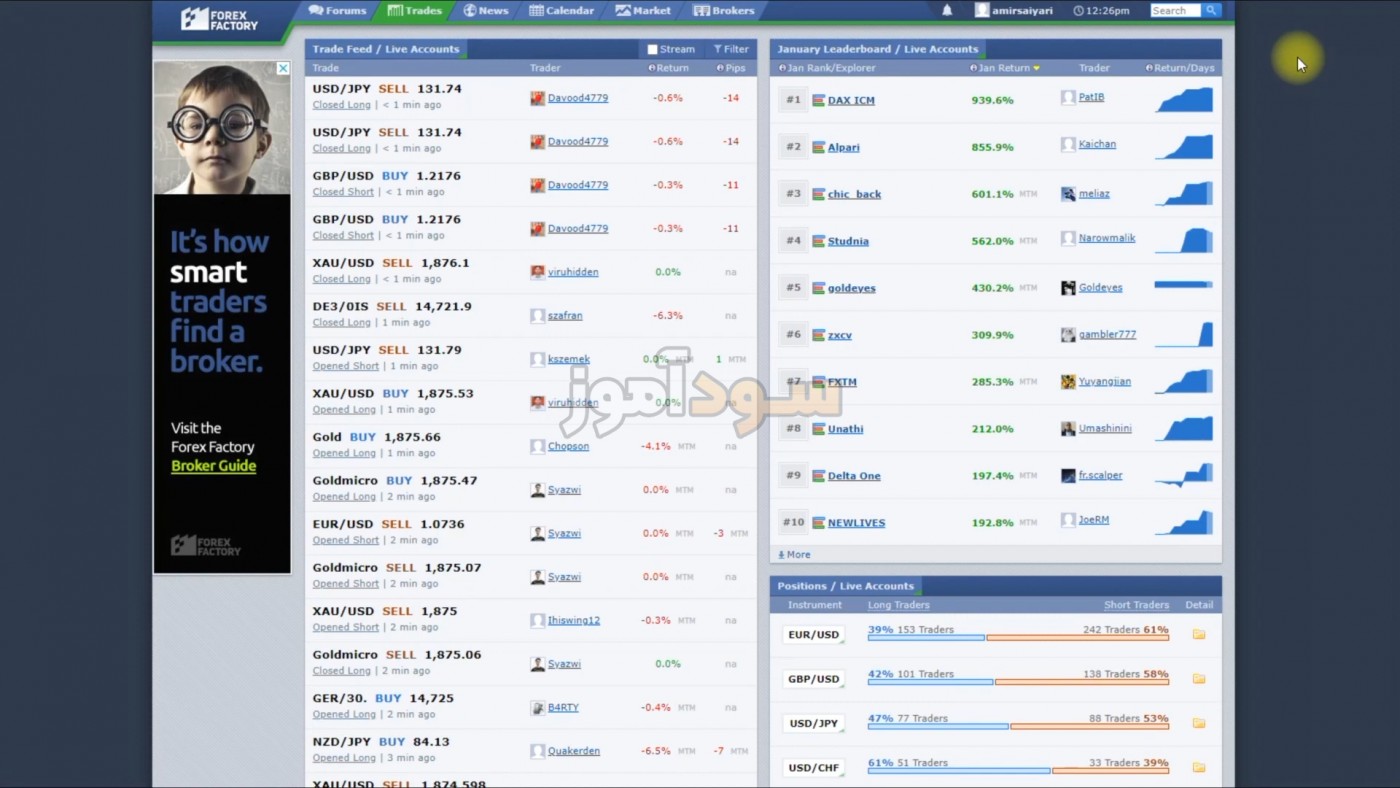Click the GBP/USD long/short traders bar

(1018, 682)
